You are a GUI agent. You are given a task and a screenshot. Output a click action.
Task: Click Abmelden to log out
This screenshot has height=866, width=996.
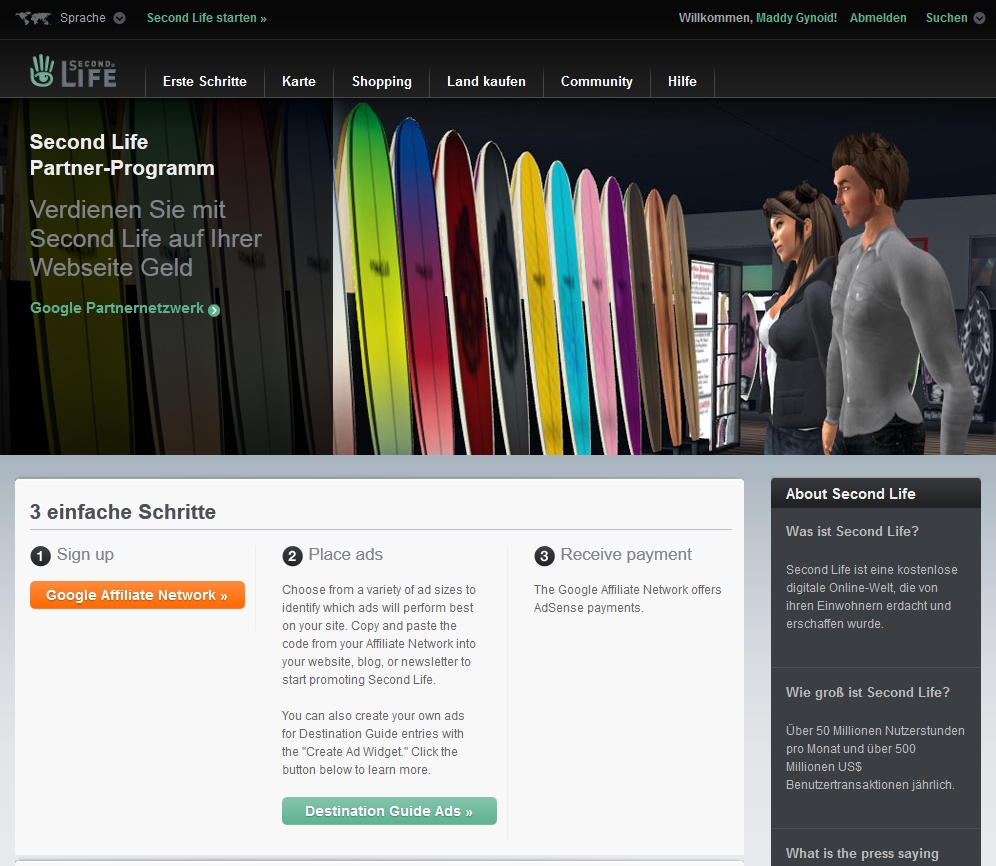878,18
